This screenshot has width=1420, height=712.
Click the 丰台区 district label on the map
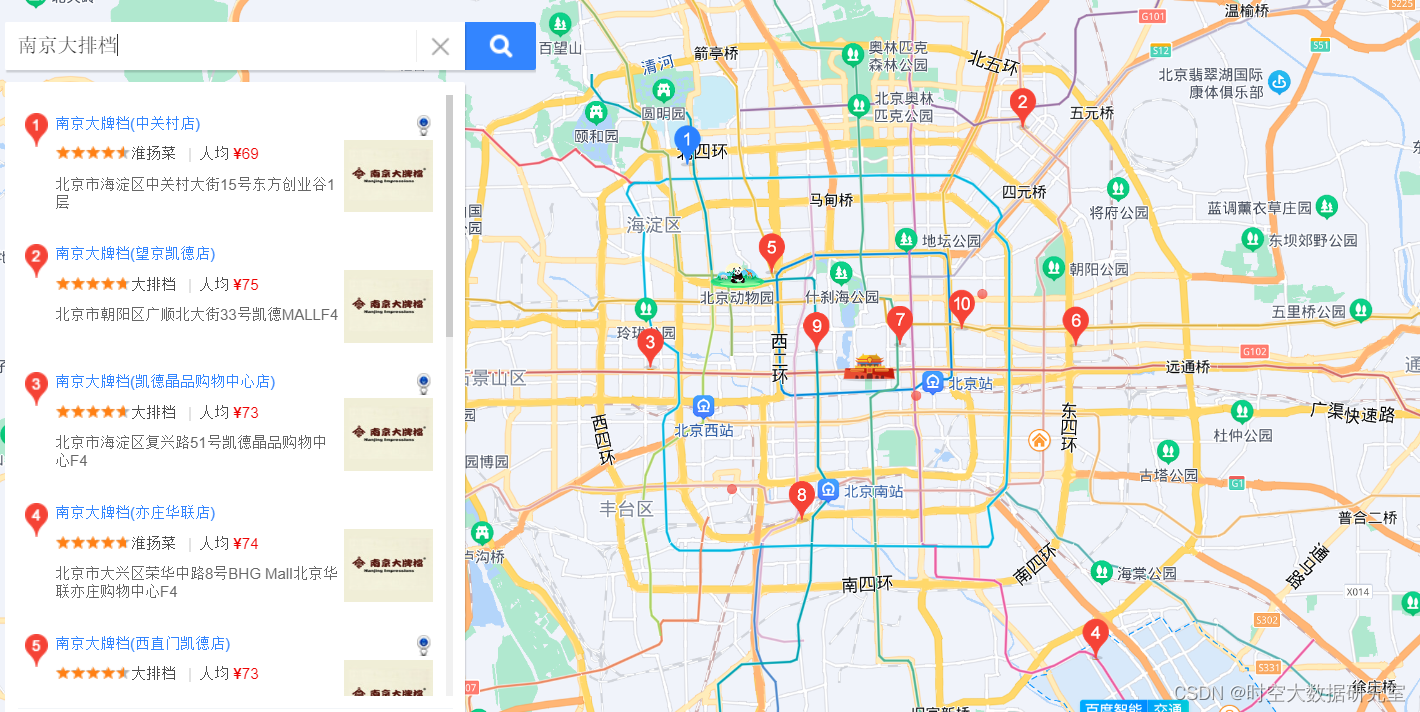pos(626,509)
